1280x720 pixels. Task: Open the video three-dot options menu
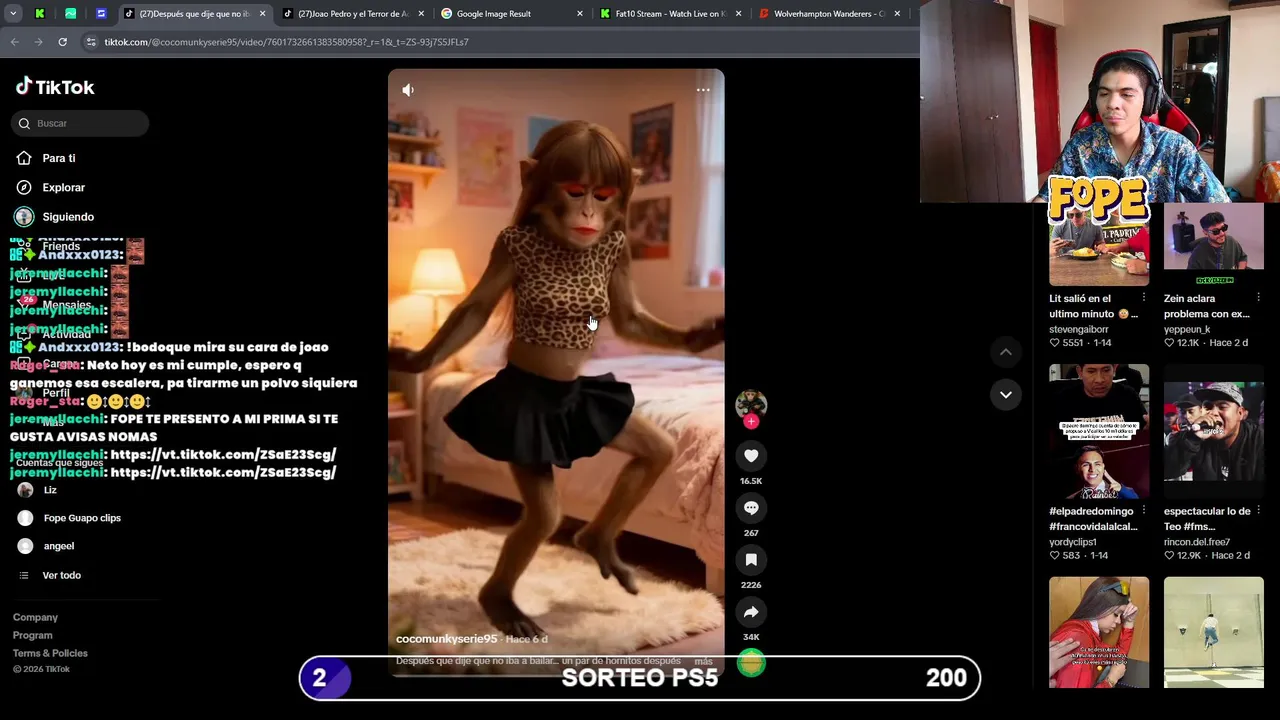click(703, 90)
